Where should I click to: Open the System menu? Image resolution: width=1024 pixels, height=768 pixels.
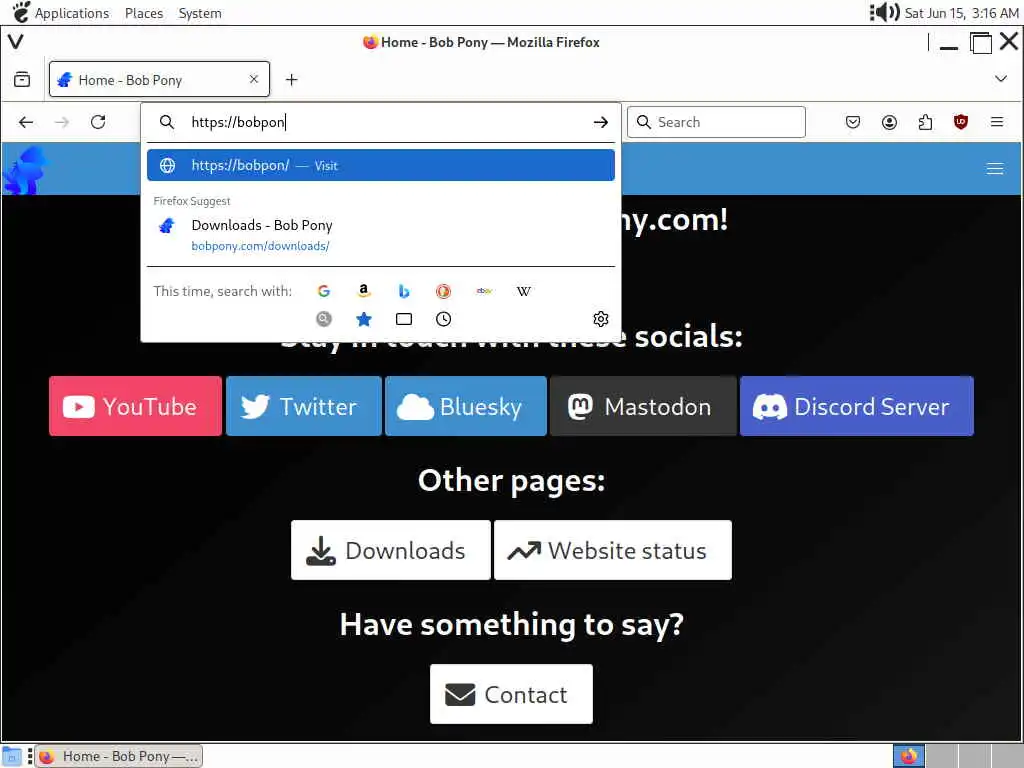coord(200,13)
